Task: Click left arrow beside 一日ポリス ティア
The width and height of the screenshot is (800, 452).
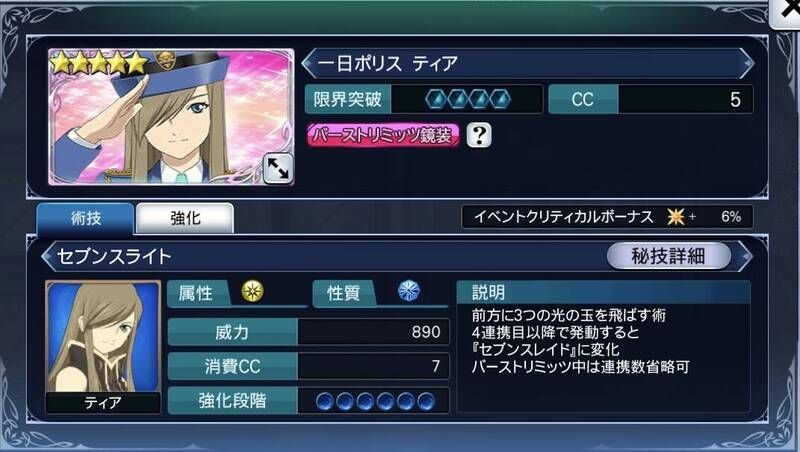Action: tap(308, 63)
